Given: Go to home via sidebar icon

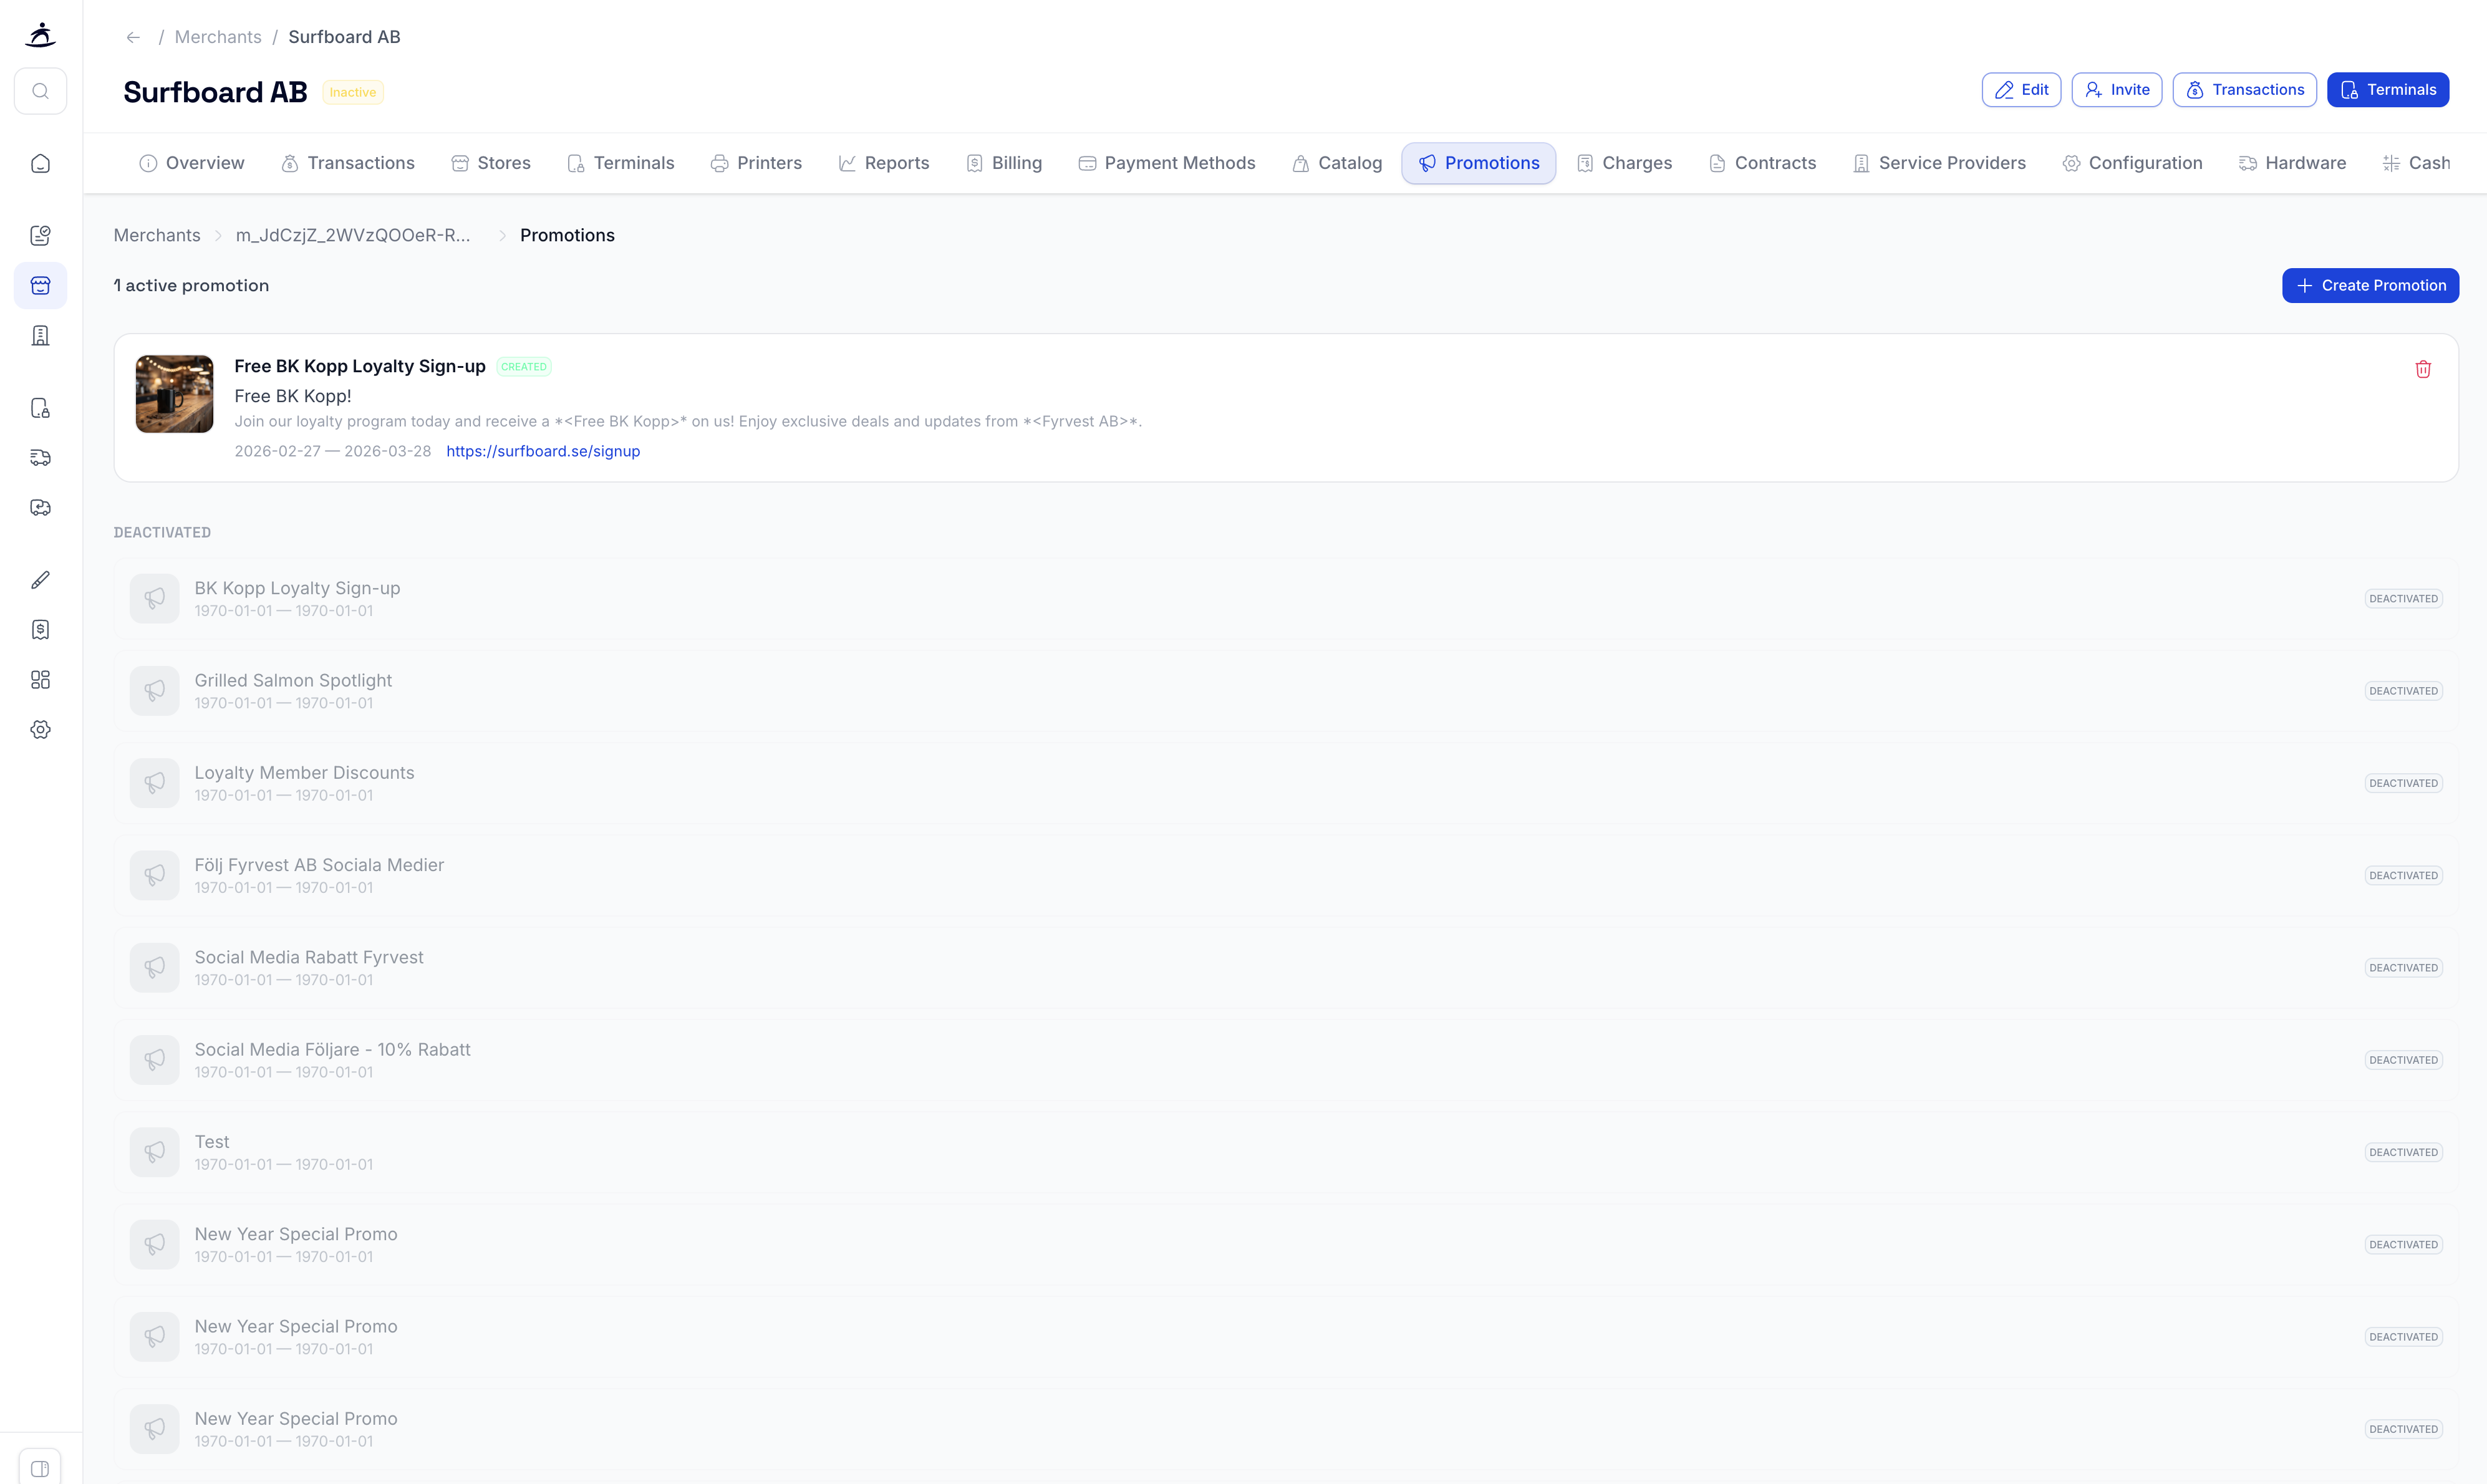Looking at the screenshot, I should [x=40, y=163].
